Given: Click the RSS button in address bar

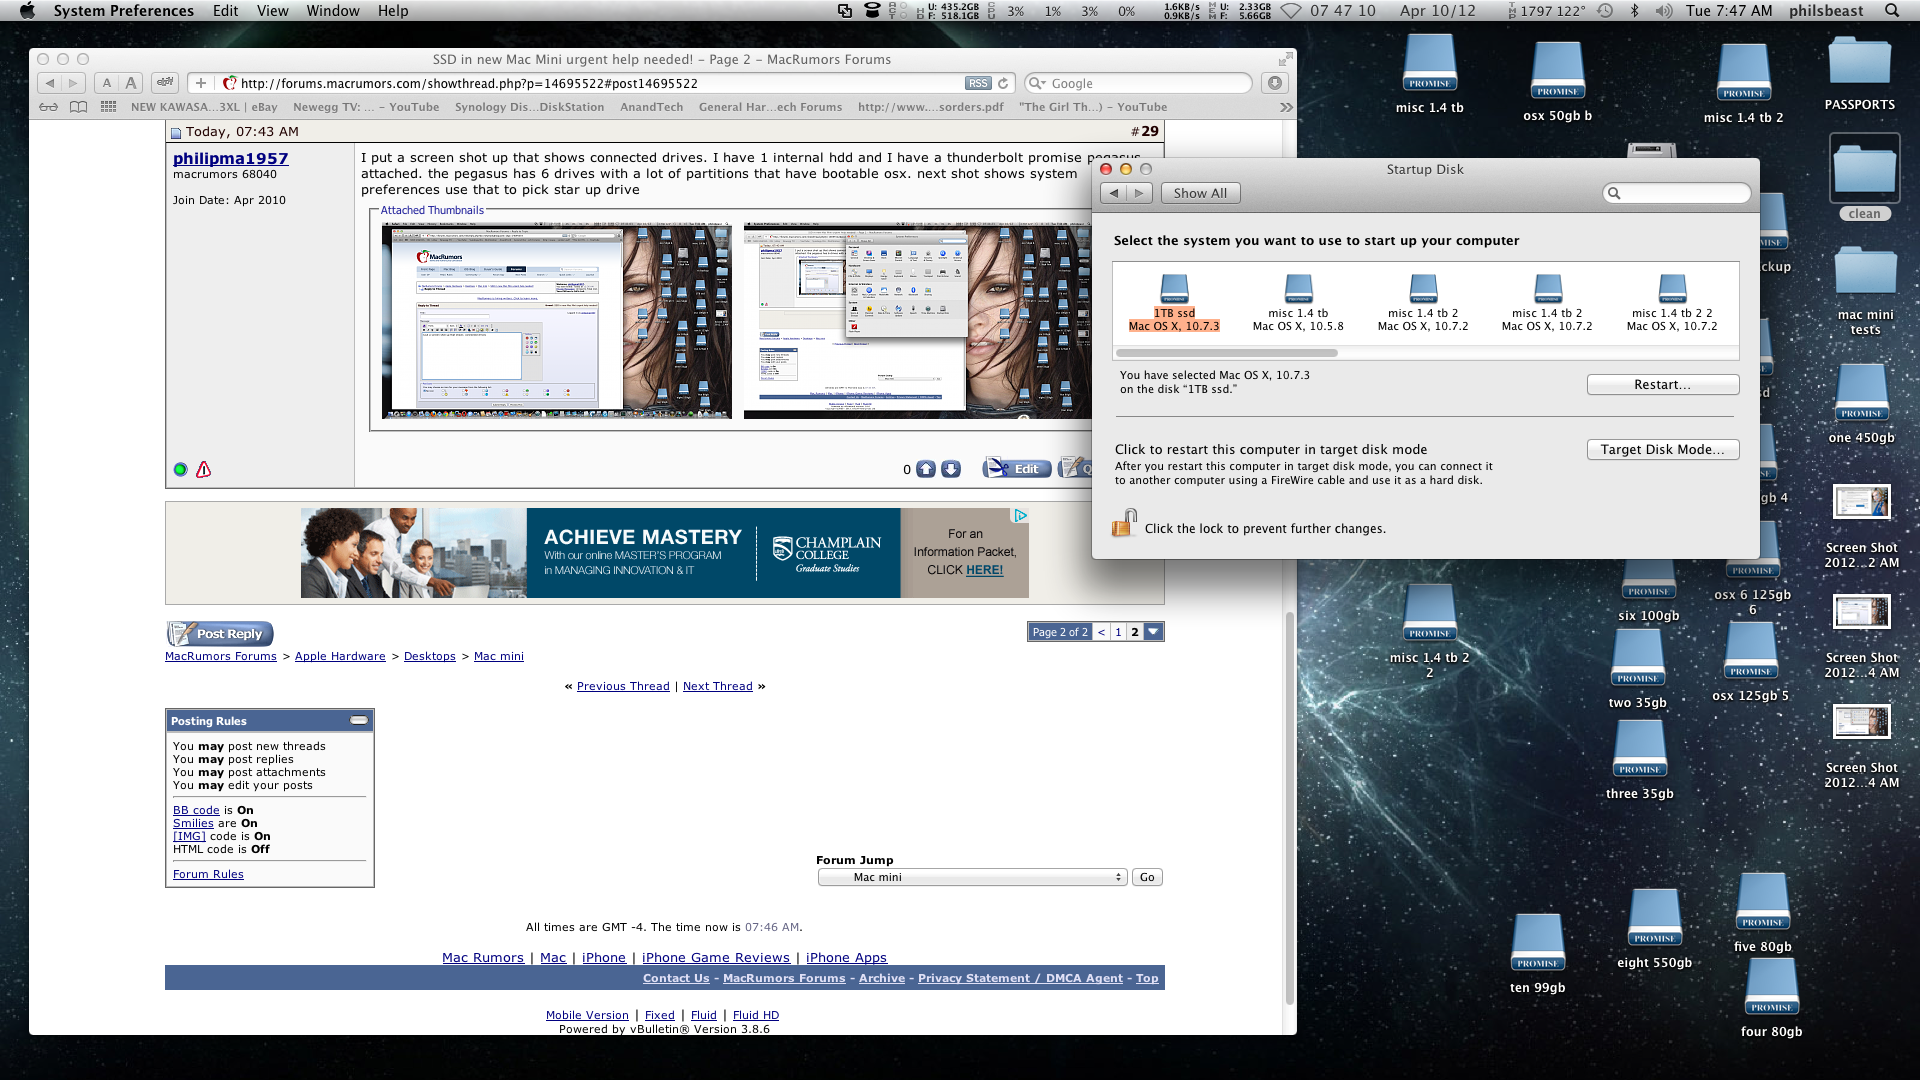Looking at the screenshot, I should coord(977,84).
